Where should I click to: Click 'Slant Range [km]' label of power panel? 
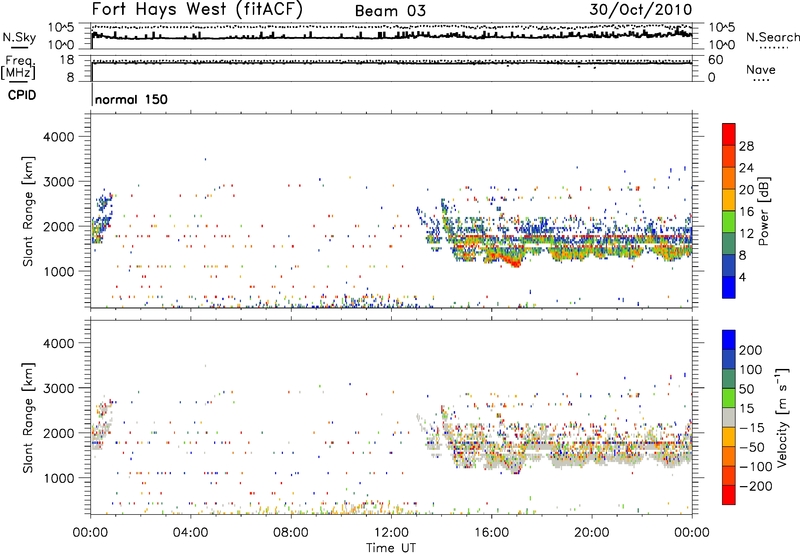pyautogui.click(x=28, y=211)
